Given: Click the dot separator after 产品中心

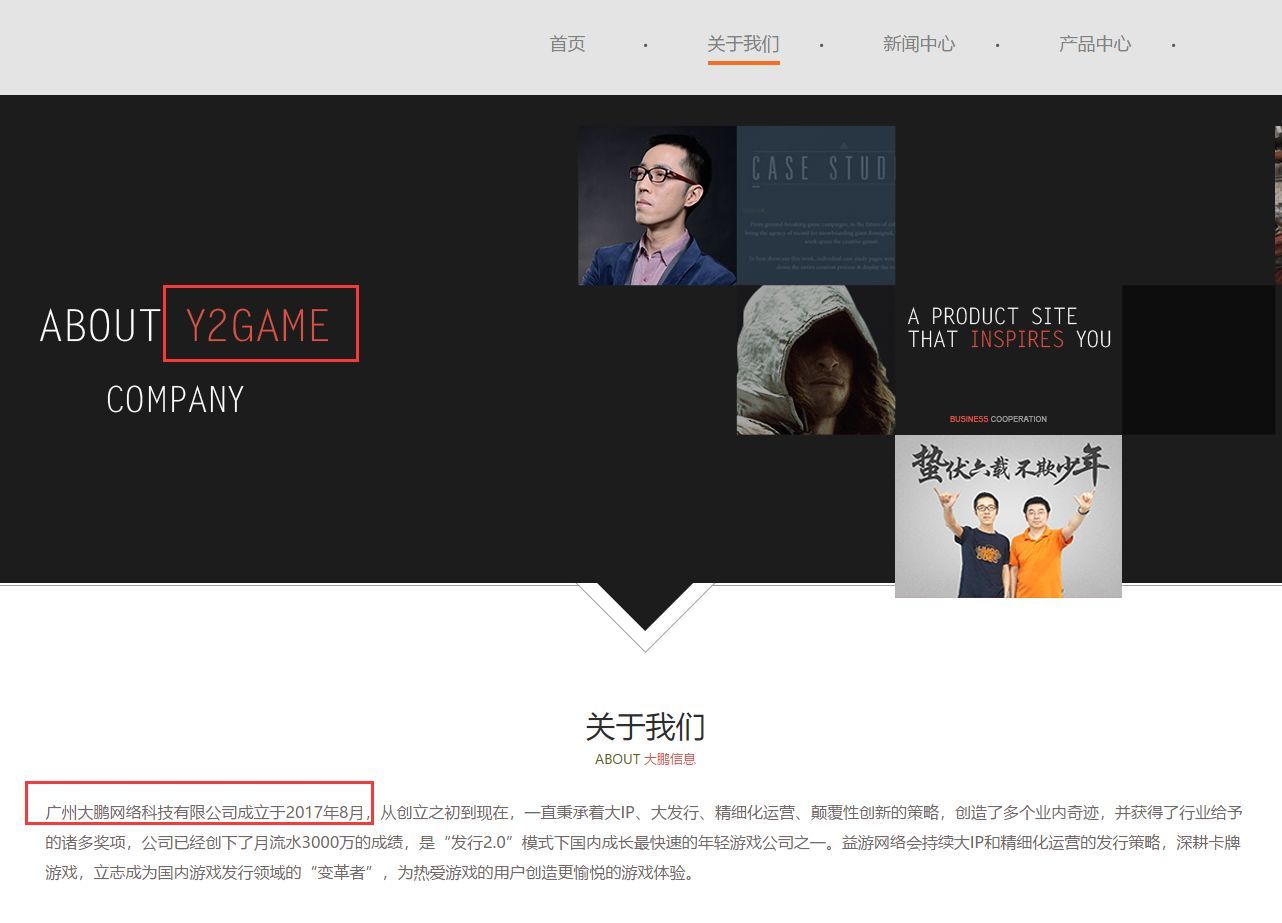Looking at the screenshot, I should point(1172,47).
